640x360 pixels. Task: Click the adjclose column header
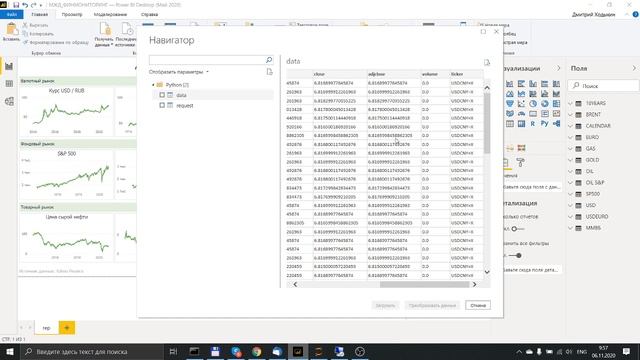coord(393,74)
